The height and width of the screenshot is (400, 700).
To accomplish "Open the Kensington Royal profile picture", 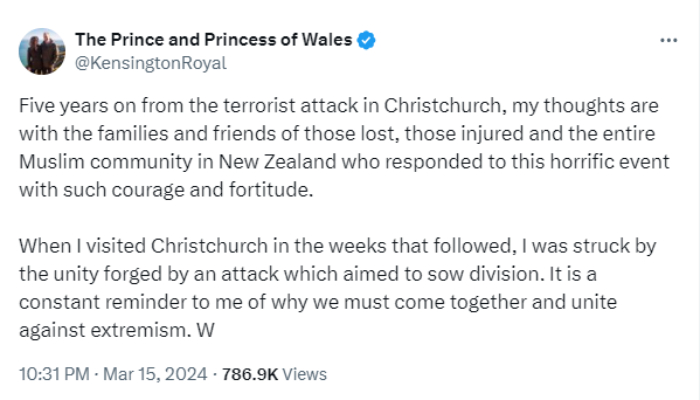I will [41, 51].
